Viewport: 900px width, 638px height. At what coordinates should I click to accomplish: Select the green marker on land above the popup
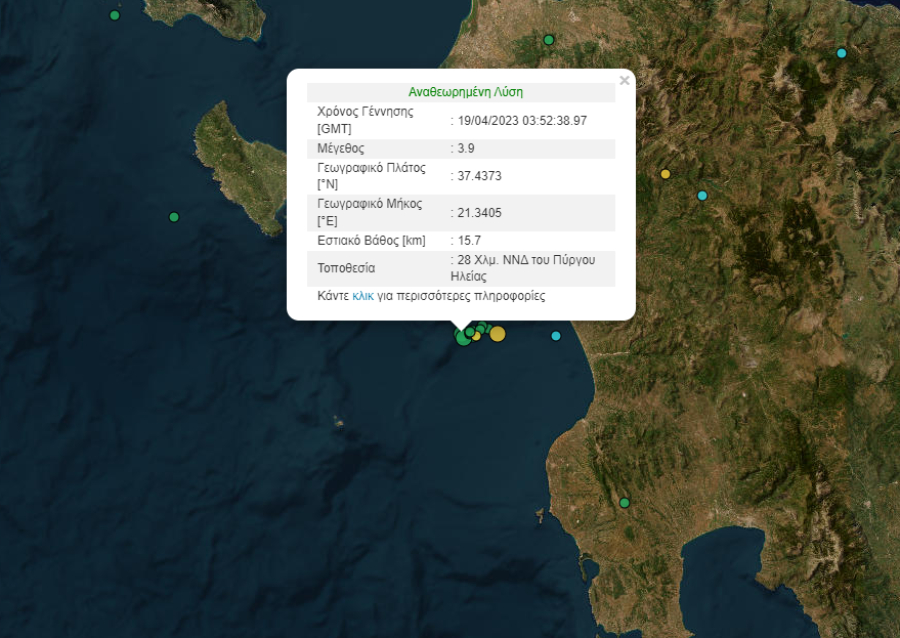548,40
